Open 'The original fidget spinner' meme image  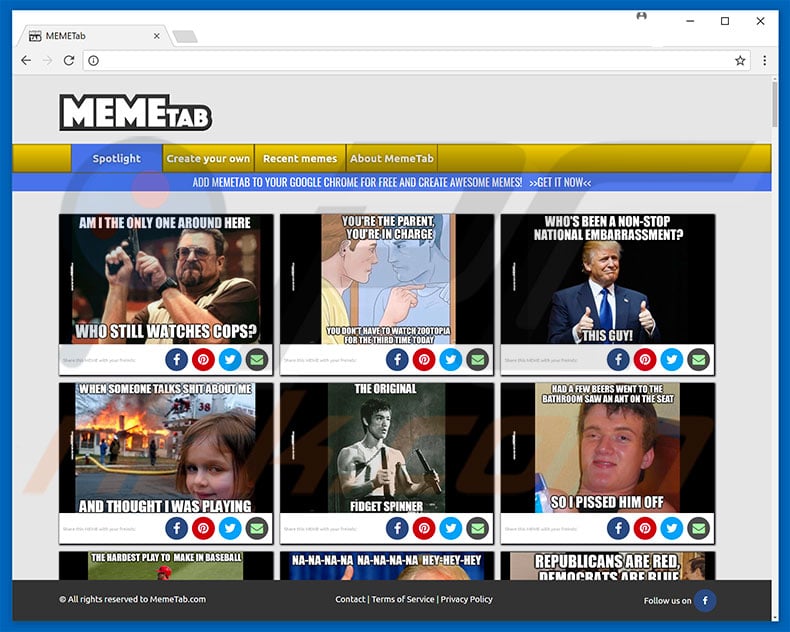(x=387, y=448)
